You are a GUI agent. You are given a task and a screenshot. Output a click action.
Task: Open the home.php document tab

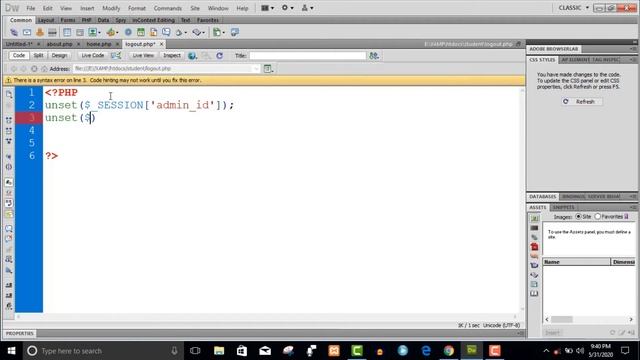[x=99, y=44]
